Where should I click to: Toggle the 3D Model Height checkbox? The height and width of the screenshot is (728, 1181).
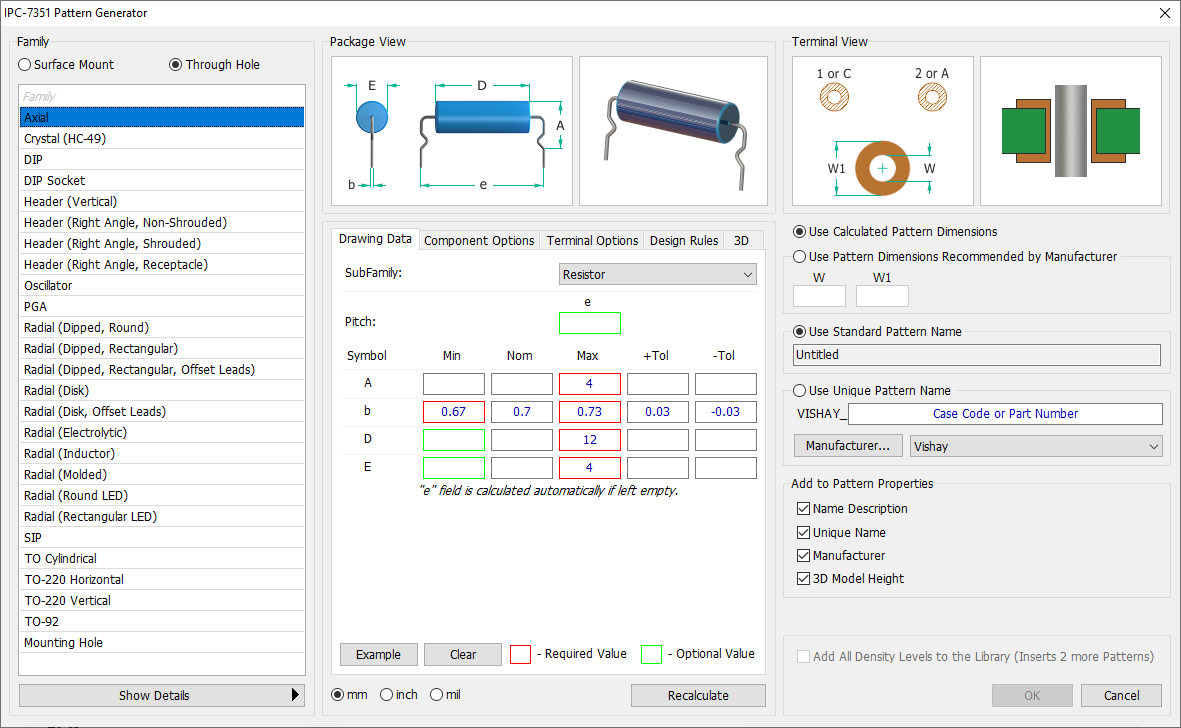[x=804, y=578]
